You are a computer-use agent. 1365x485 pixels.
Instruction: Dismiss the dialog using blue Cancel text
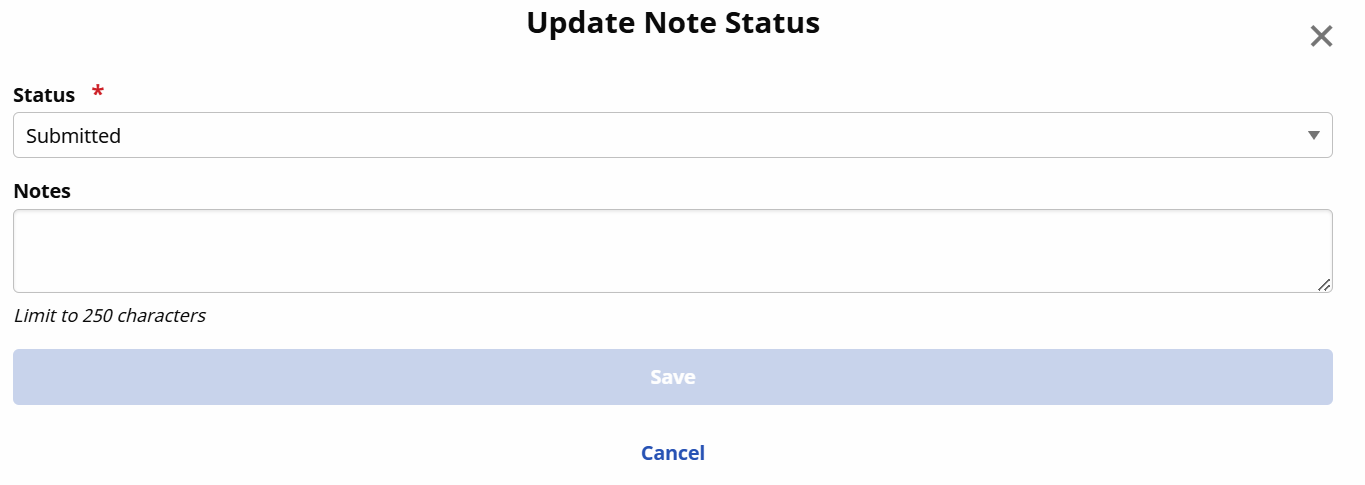pos(672,453)
